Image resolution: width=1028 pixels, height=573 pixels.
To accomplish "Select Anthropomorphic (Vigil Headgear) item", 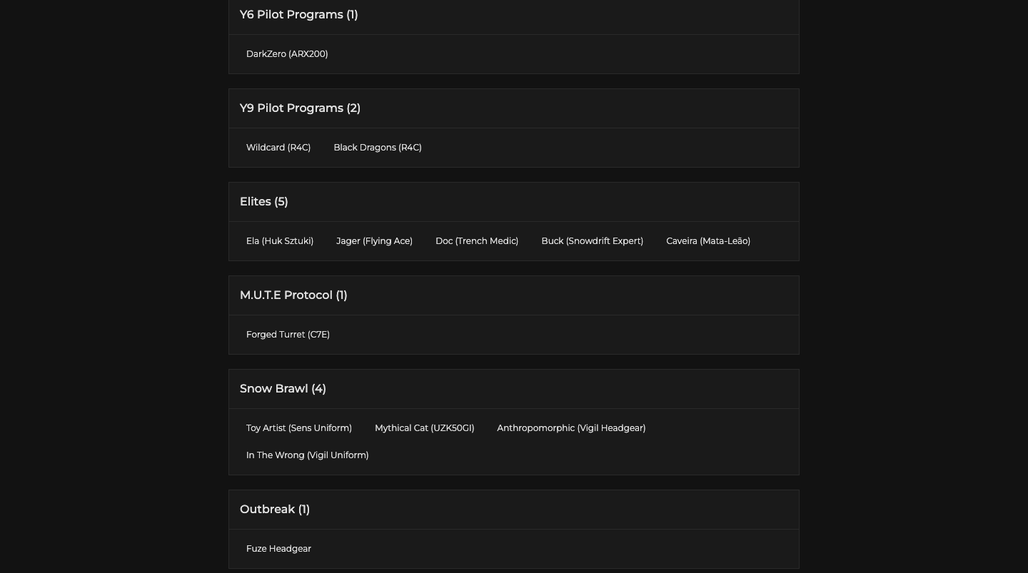I will [x=571, y=428].
